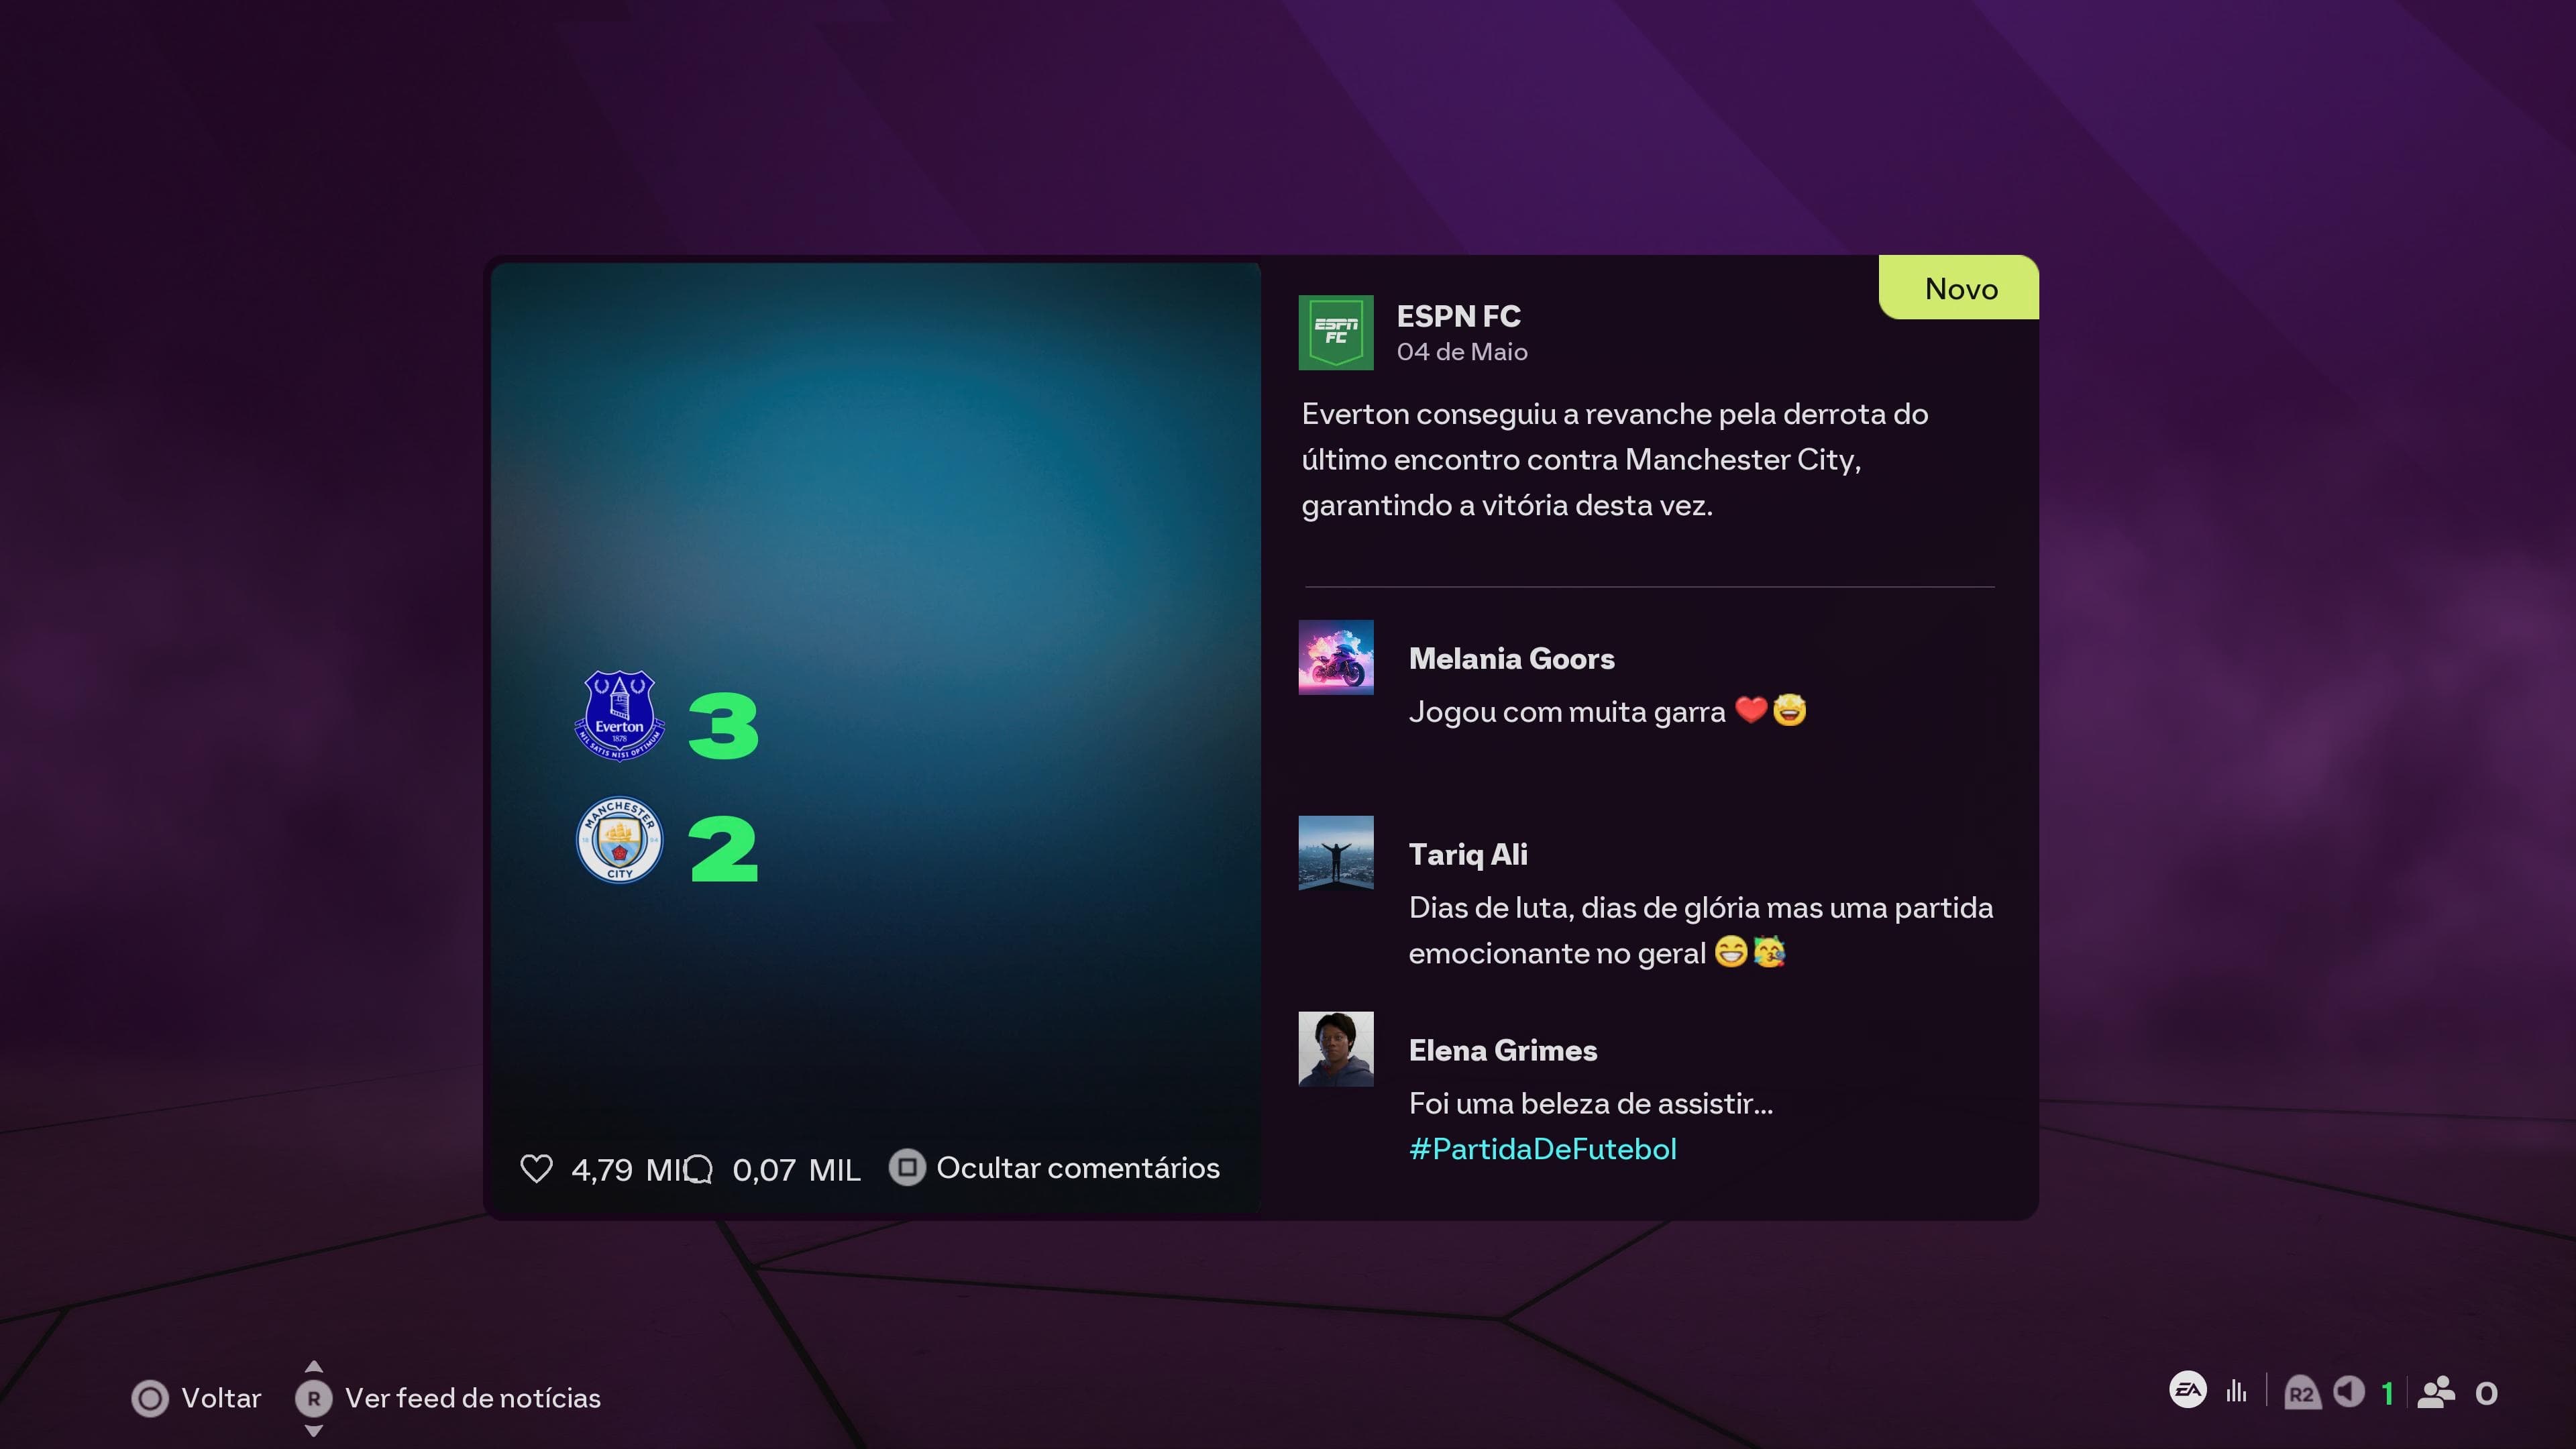Click the up arrow above the R stick

(313, 1366)
